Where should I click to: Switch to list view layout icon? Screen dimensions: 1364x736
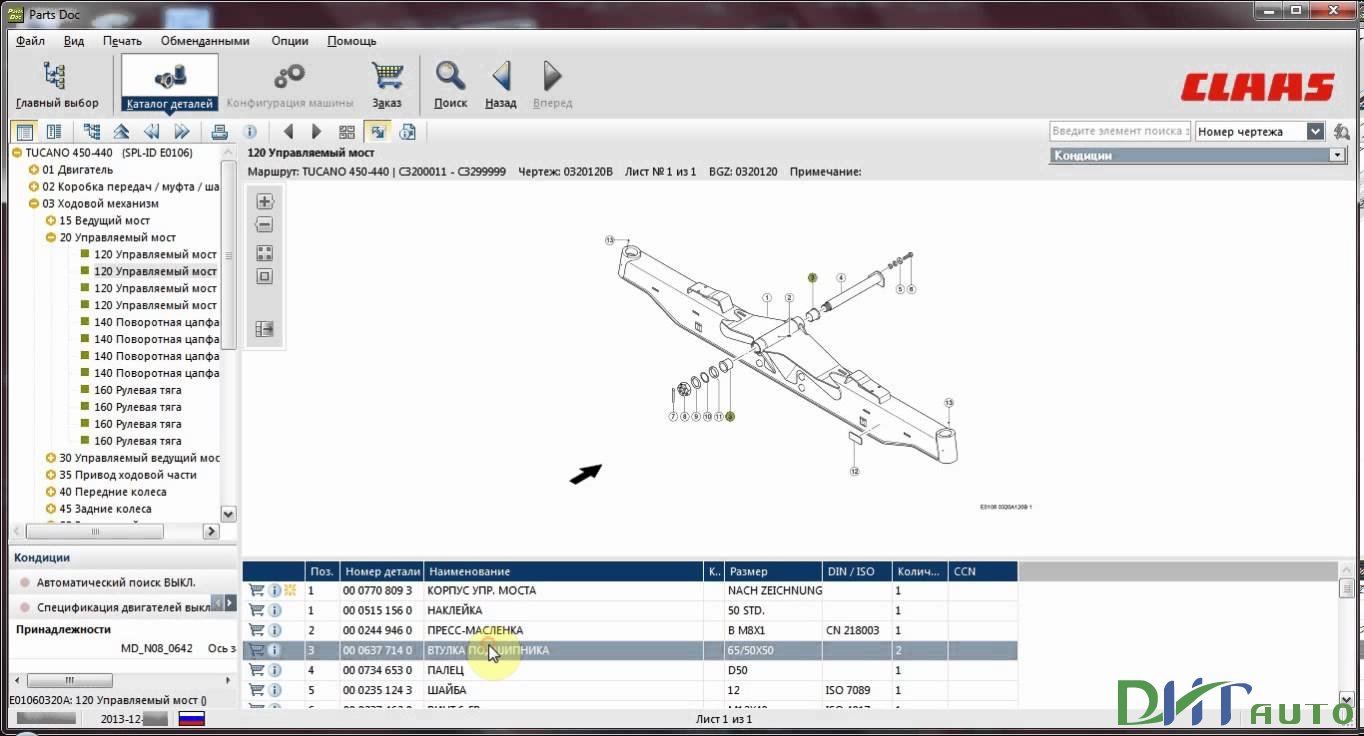(x=54, y=132)
